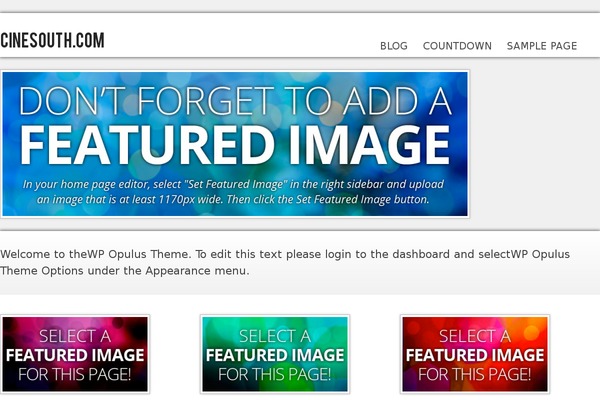Open the BLOG menu item
Image resolution: width=600 pixels, height=400 pixels.
tap(394, 46)
